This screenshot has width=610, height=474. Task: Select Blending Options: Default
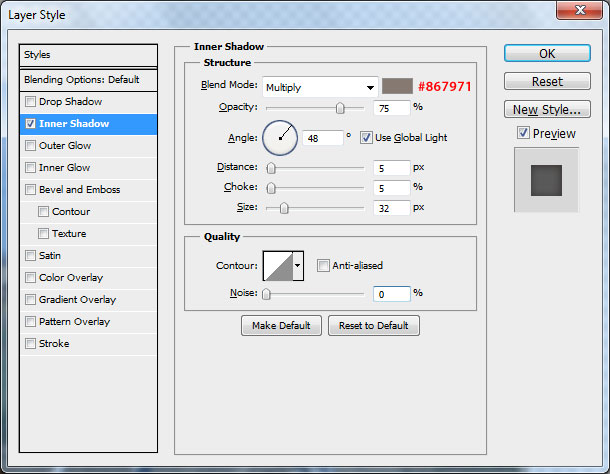[x=88, y=80]
